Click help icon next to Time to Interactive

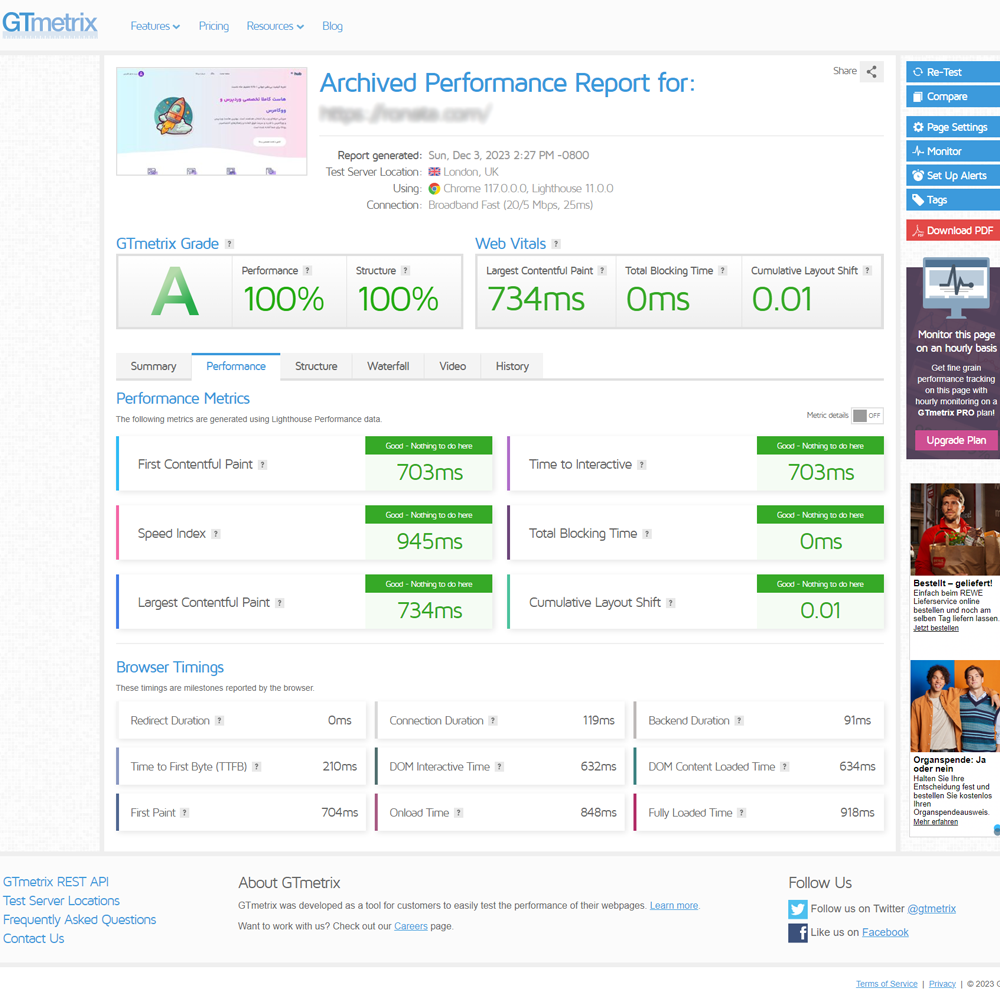coord(642,465)
